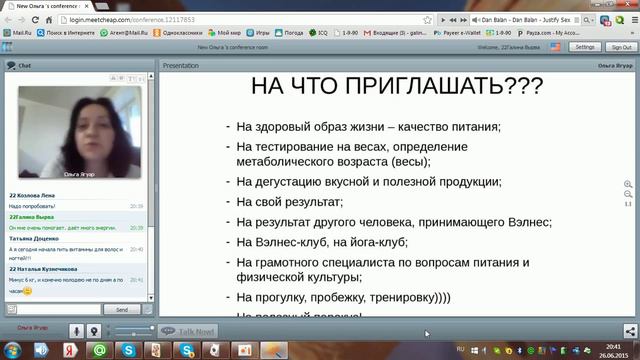
Task: Skip to the previous track in the toolbar player
Action: (x=453, y=20)
